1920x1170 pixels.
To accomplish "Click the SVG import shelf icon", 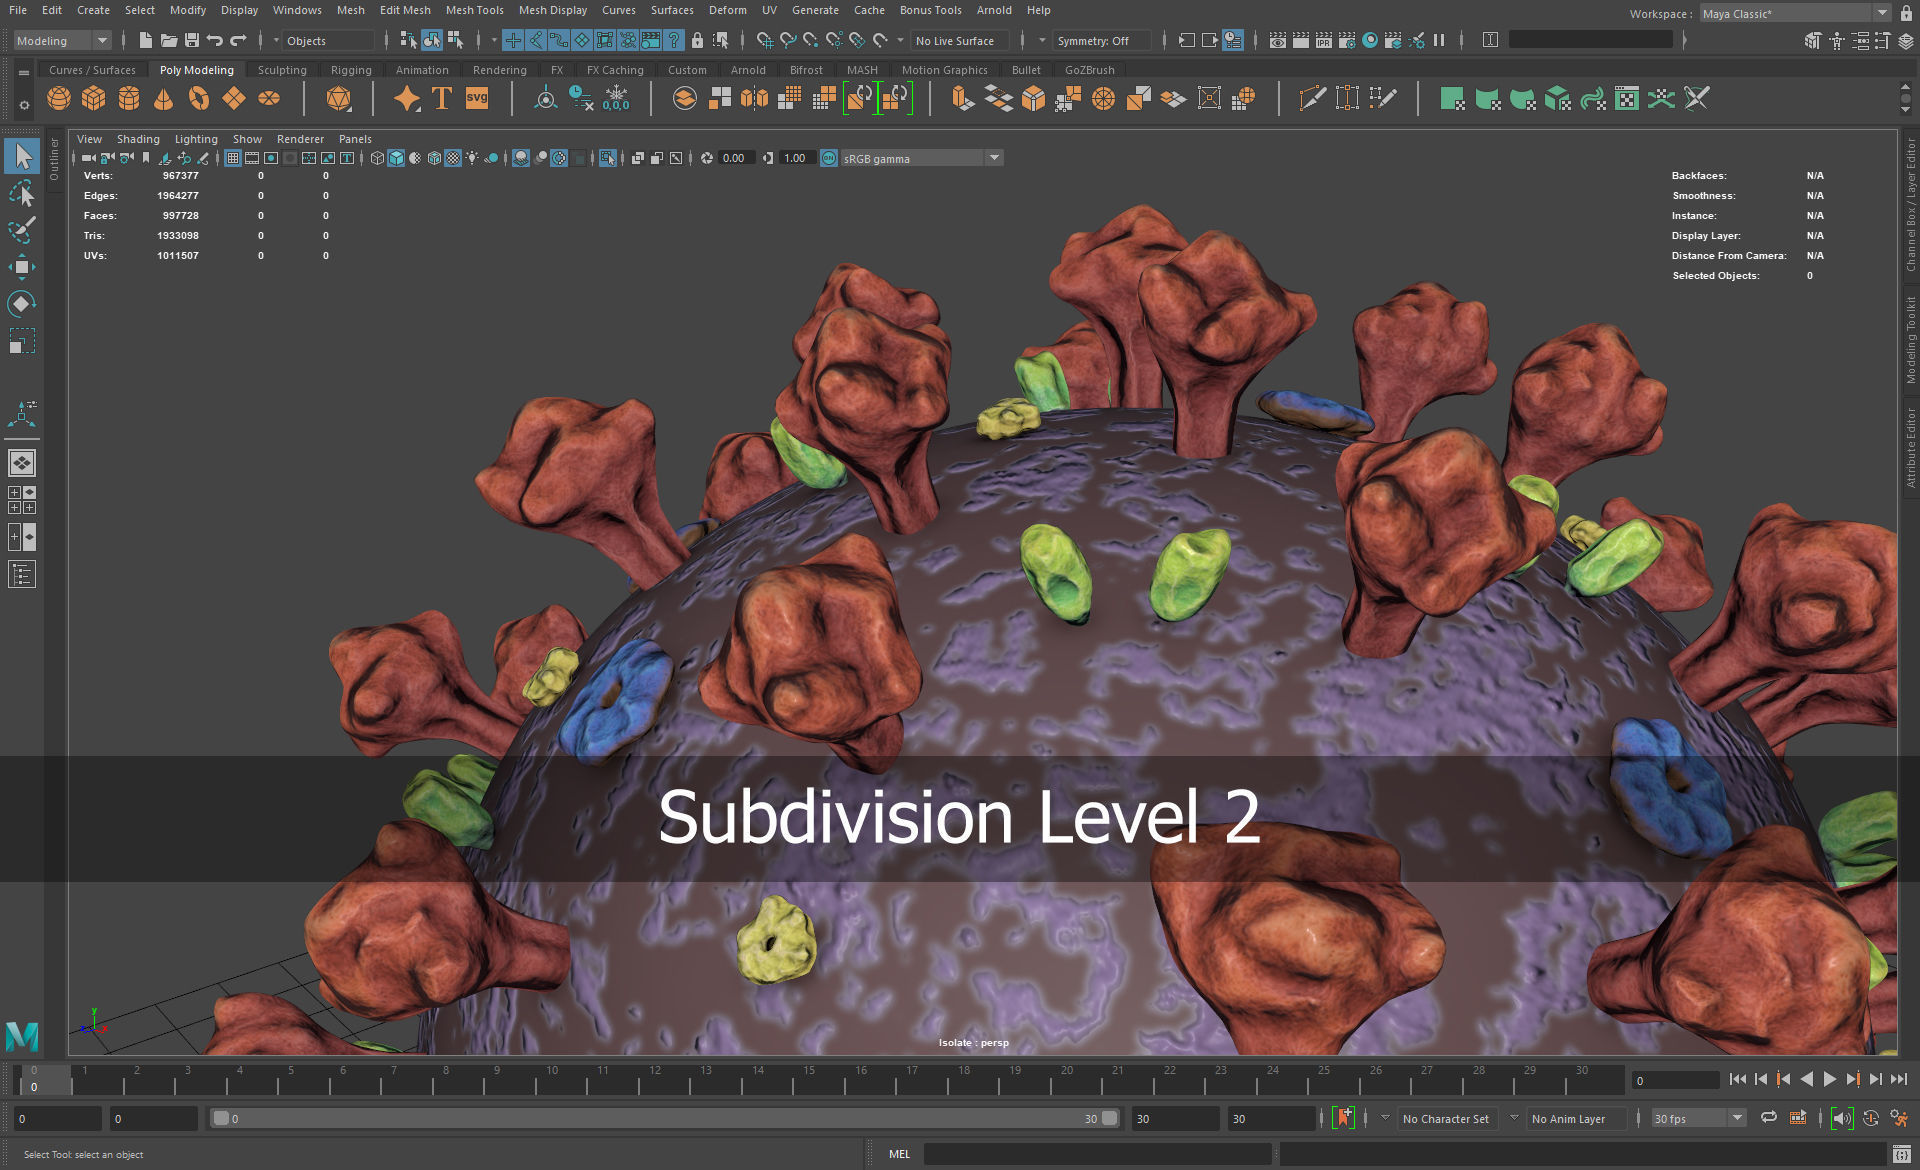I will [x=477, y=99].
